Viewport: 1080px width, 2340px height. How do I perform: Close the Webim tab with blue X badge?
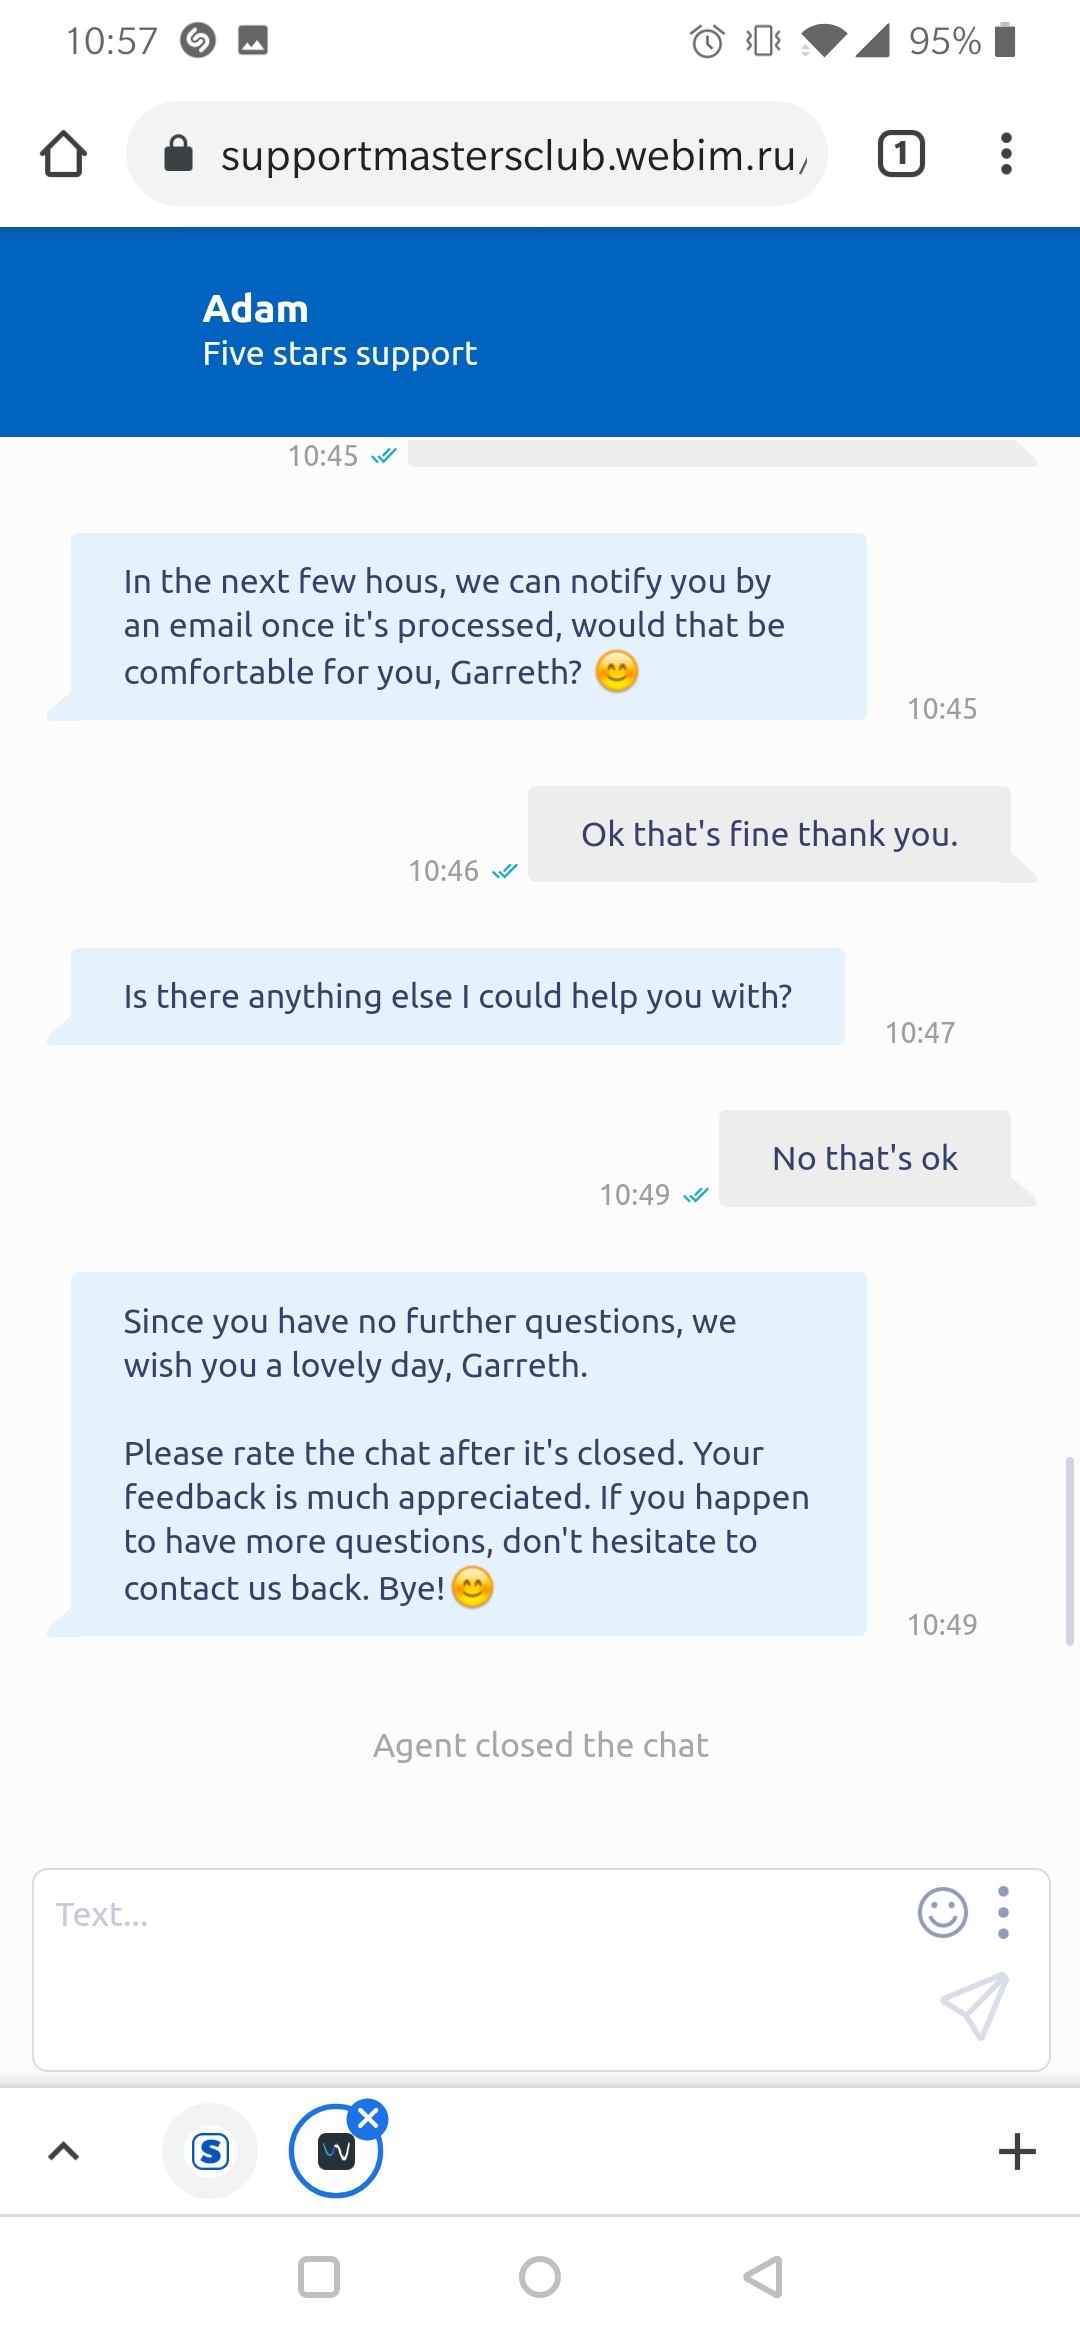368,2118
